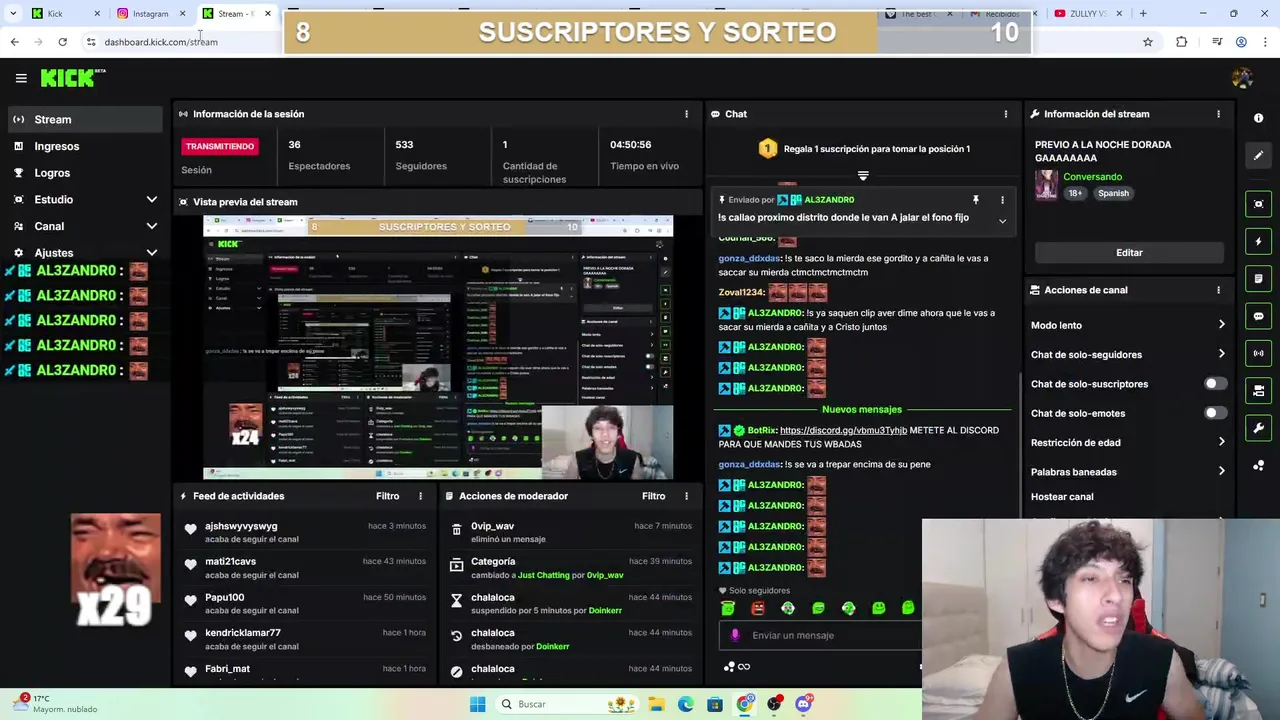1280x720 pixels.
Task: Open the Acciones de canal three-dot menu
Action: pyautogui.click(x=1218, y=290)
